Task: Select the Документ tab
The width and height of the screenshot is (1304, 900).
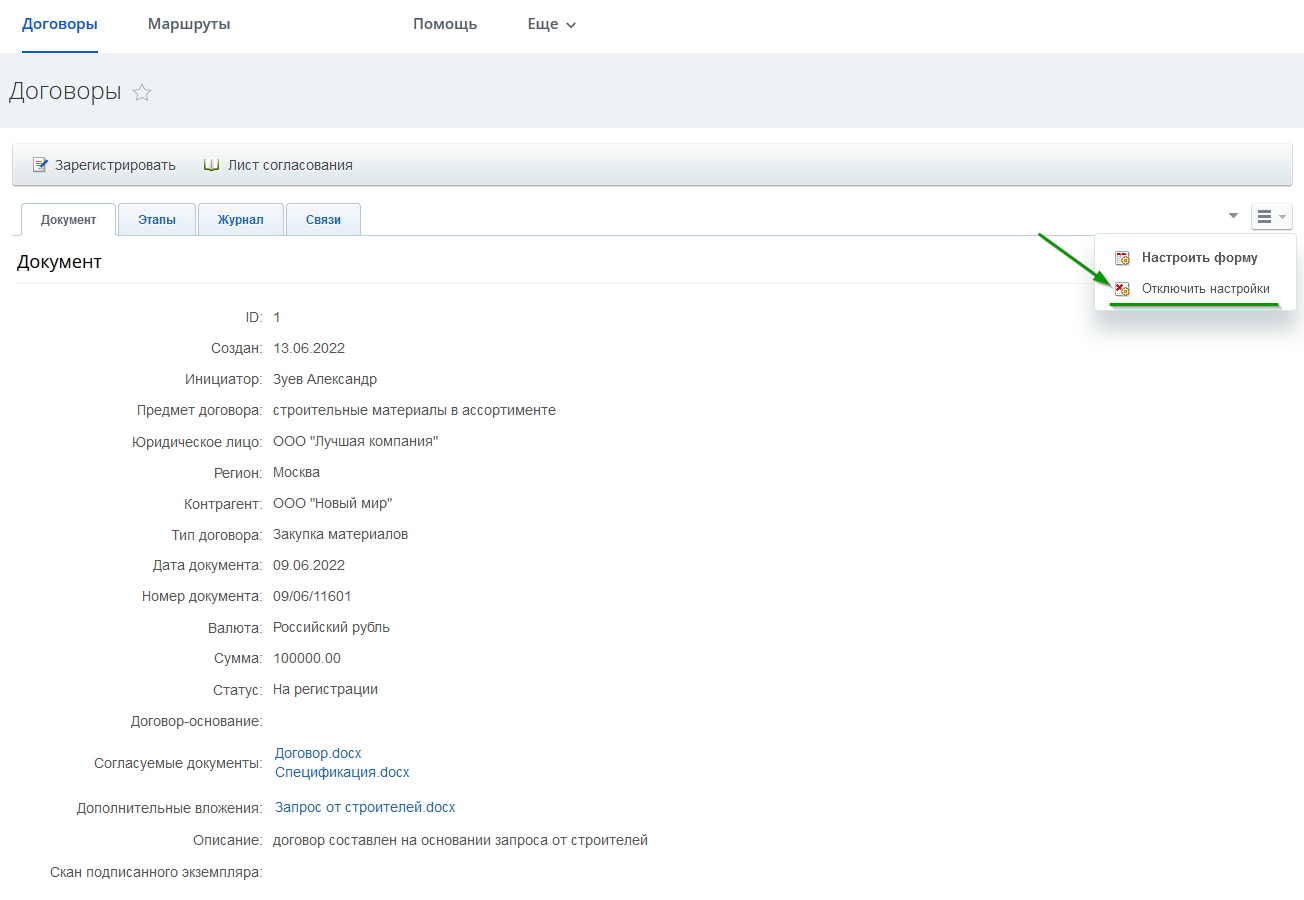Action: (68, 220)
